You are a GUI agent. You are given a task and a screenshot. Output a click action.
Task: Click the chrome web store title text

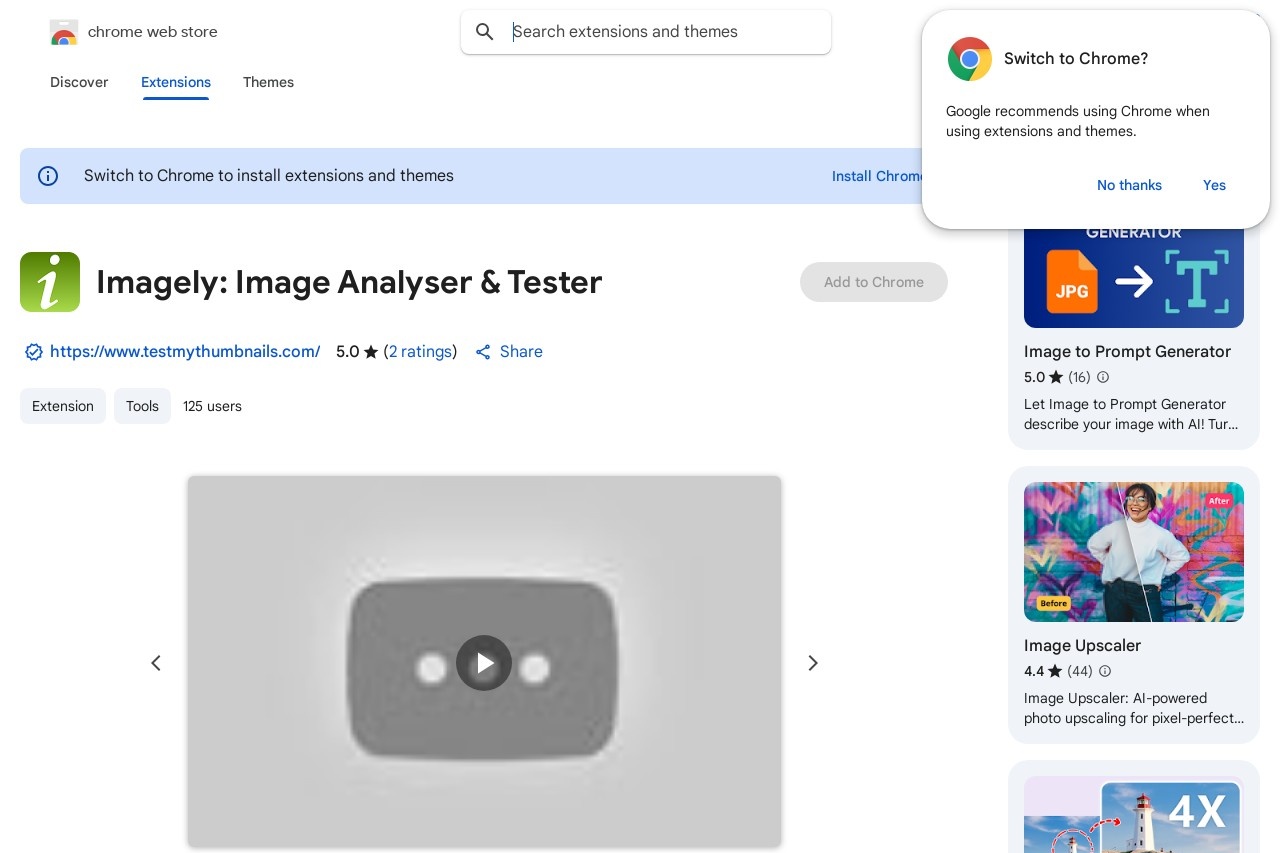[153, 32]
